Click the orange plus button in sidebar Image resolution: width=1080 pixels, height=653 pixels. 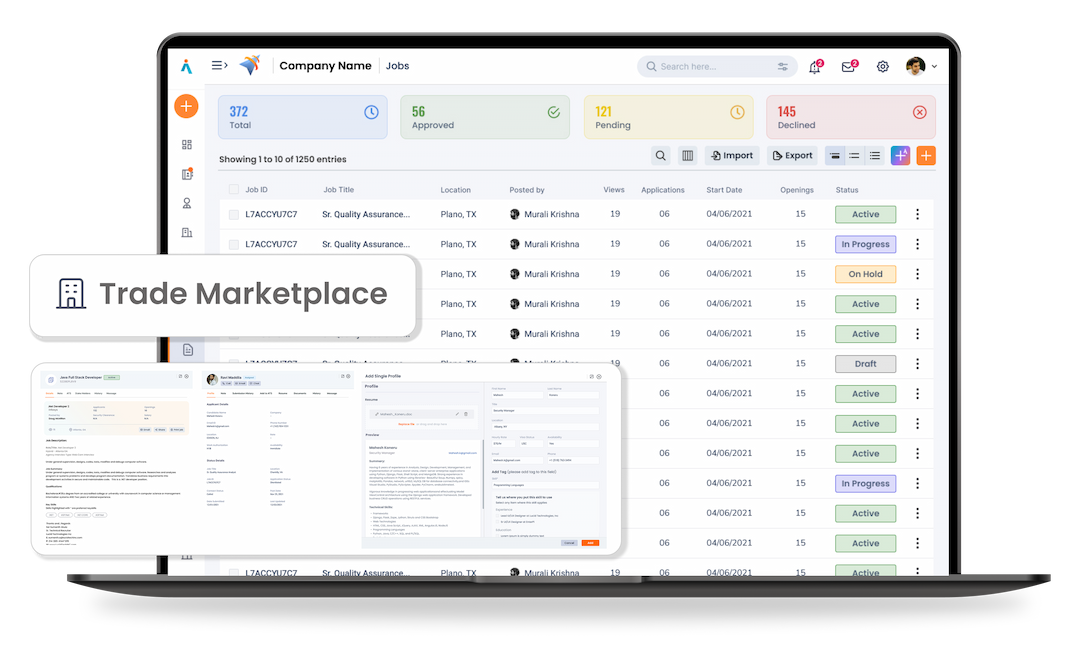[x=186, y=106]
